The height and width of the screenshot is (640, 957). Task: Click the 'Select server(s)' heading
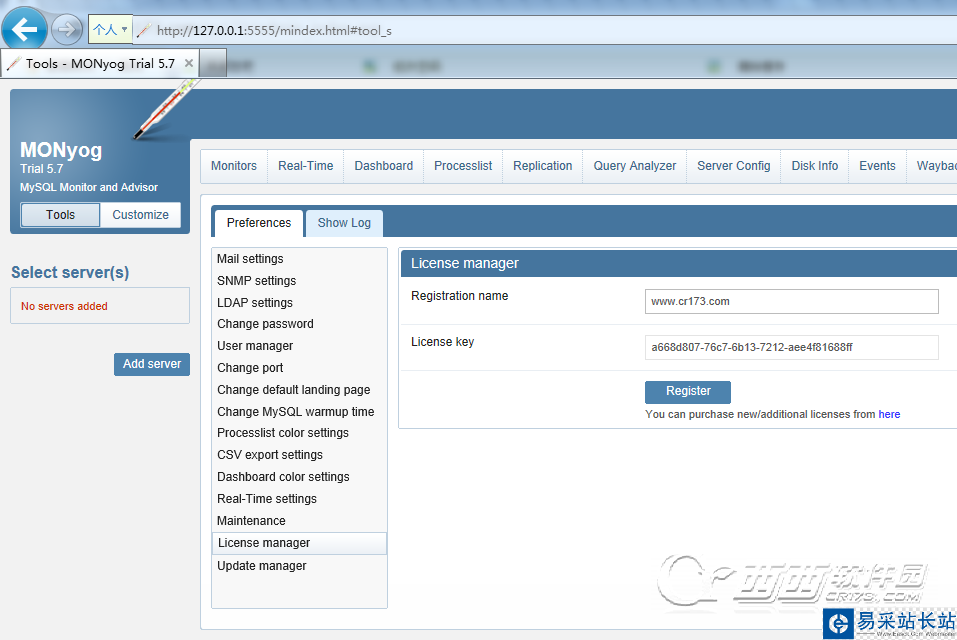point(70,273)
